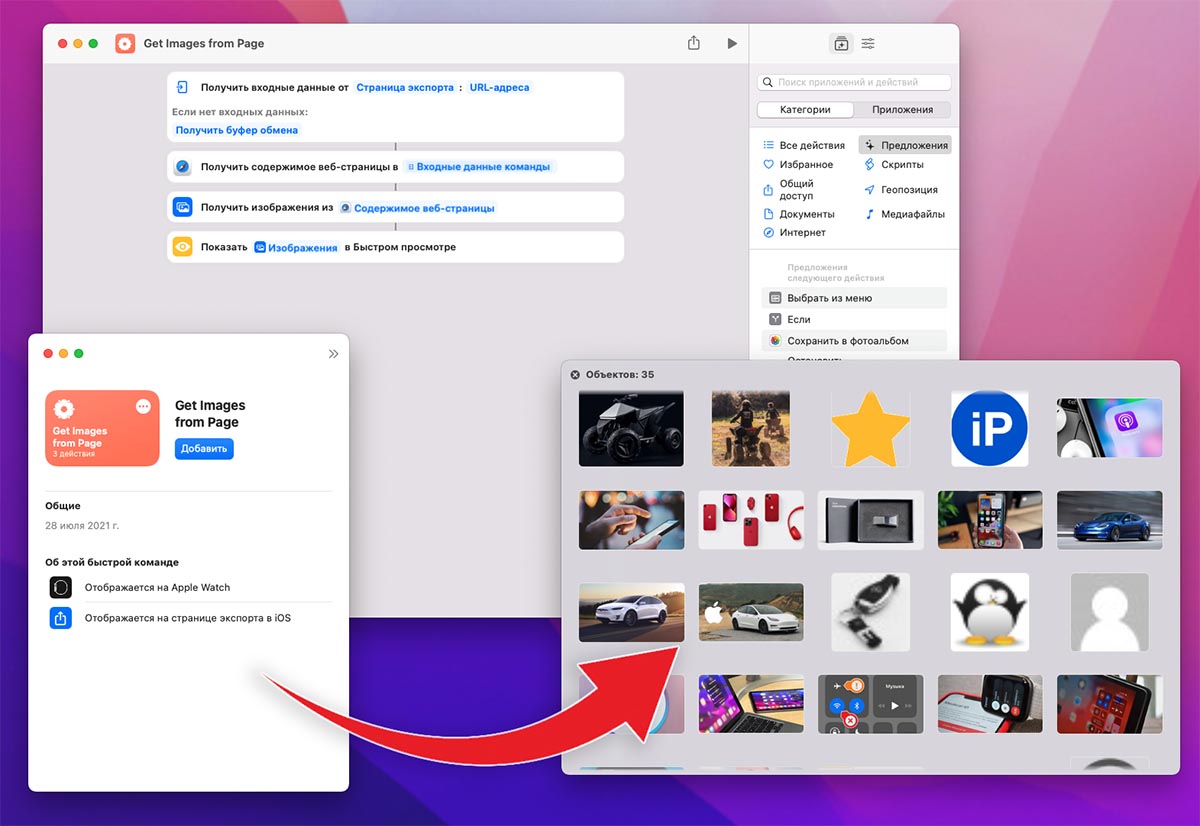Select the Категории tab
Image resolution: width=1200 pixels, height=826 pixels.
pos(805,110)
